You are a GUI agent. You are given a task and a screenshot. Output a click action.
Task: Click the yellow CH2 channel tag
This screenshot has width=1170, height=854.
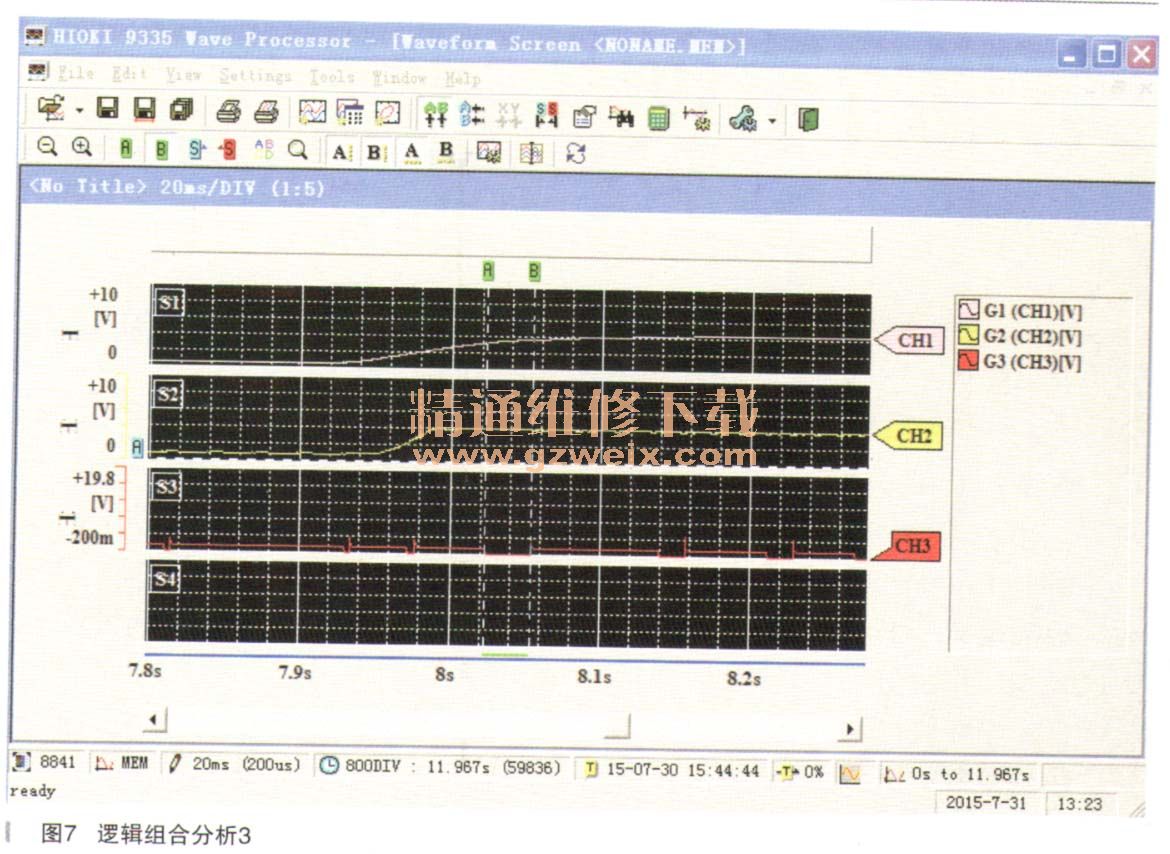coord(908,436)
